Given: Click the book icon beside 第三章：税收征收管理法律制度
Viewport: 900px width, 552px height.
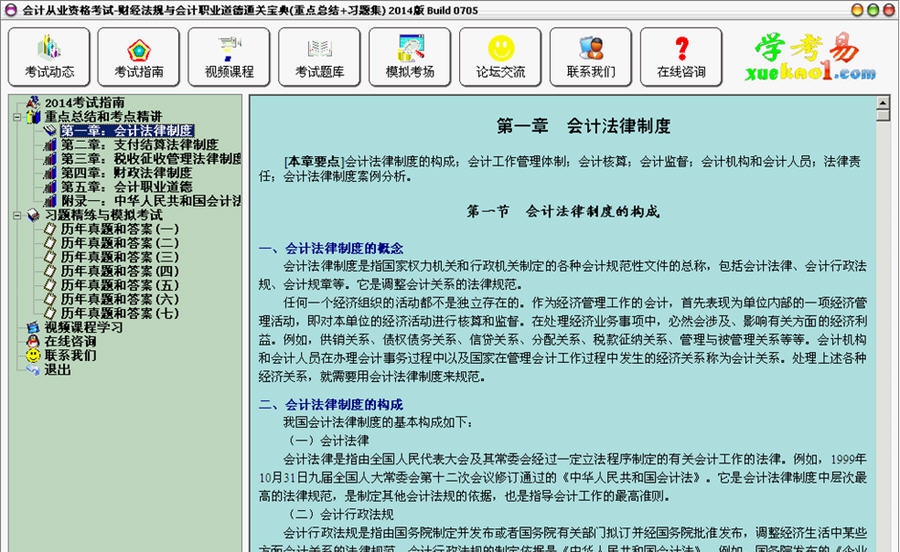Looking at the screenshot, I should [x=51, y=158].
